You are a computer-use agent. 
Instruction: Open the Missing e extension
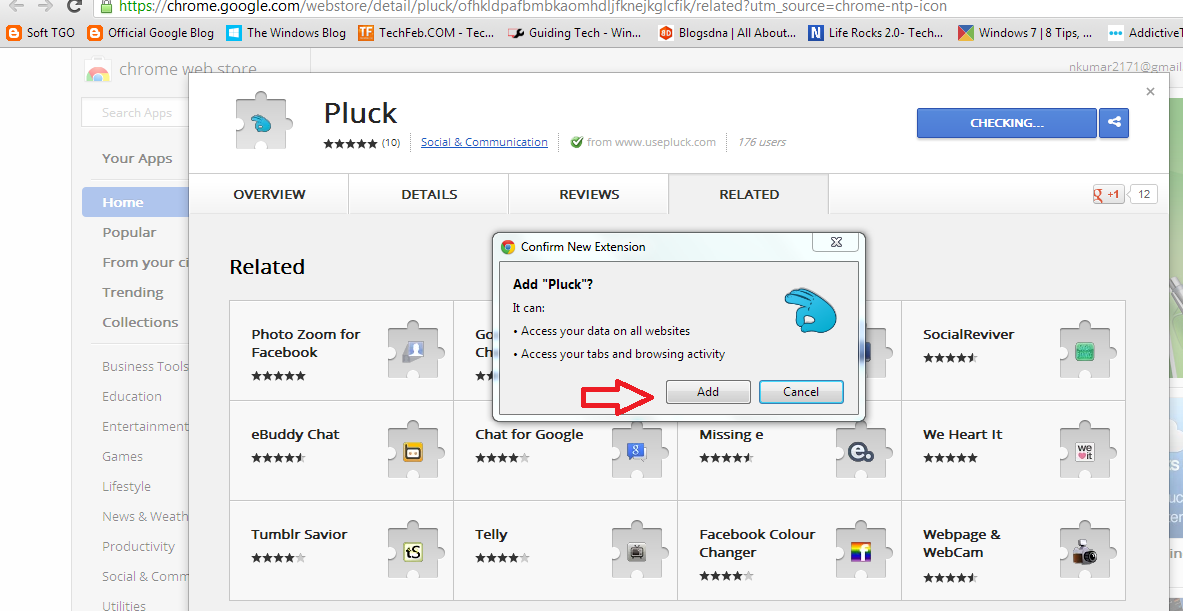tap(789, 450)
